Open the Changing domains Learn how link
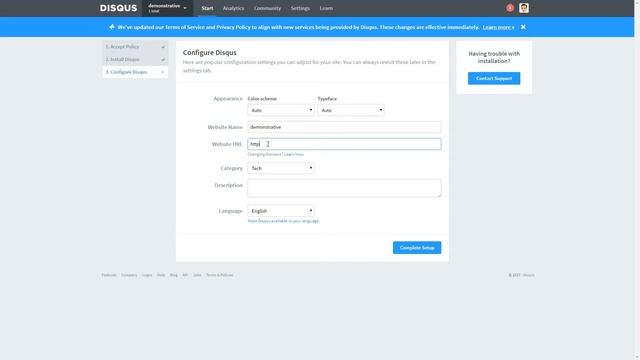This screenshot has height=360, width=640. pos(293,154)
